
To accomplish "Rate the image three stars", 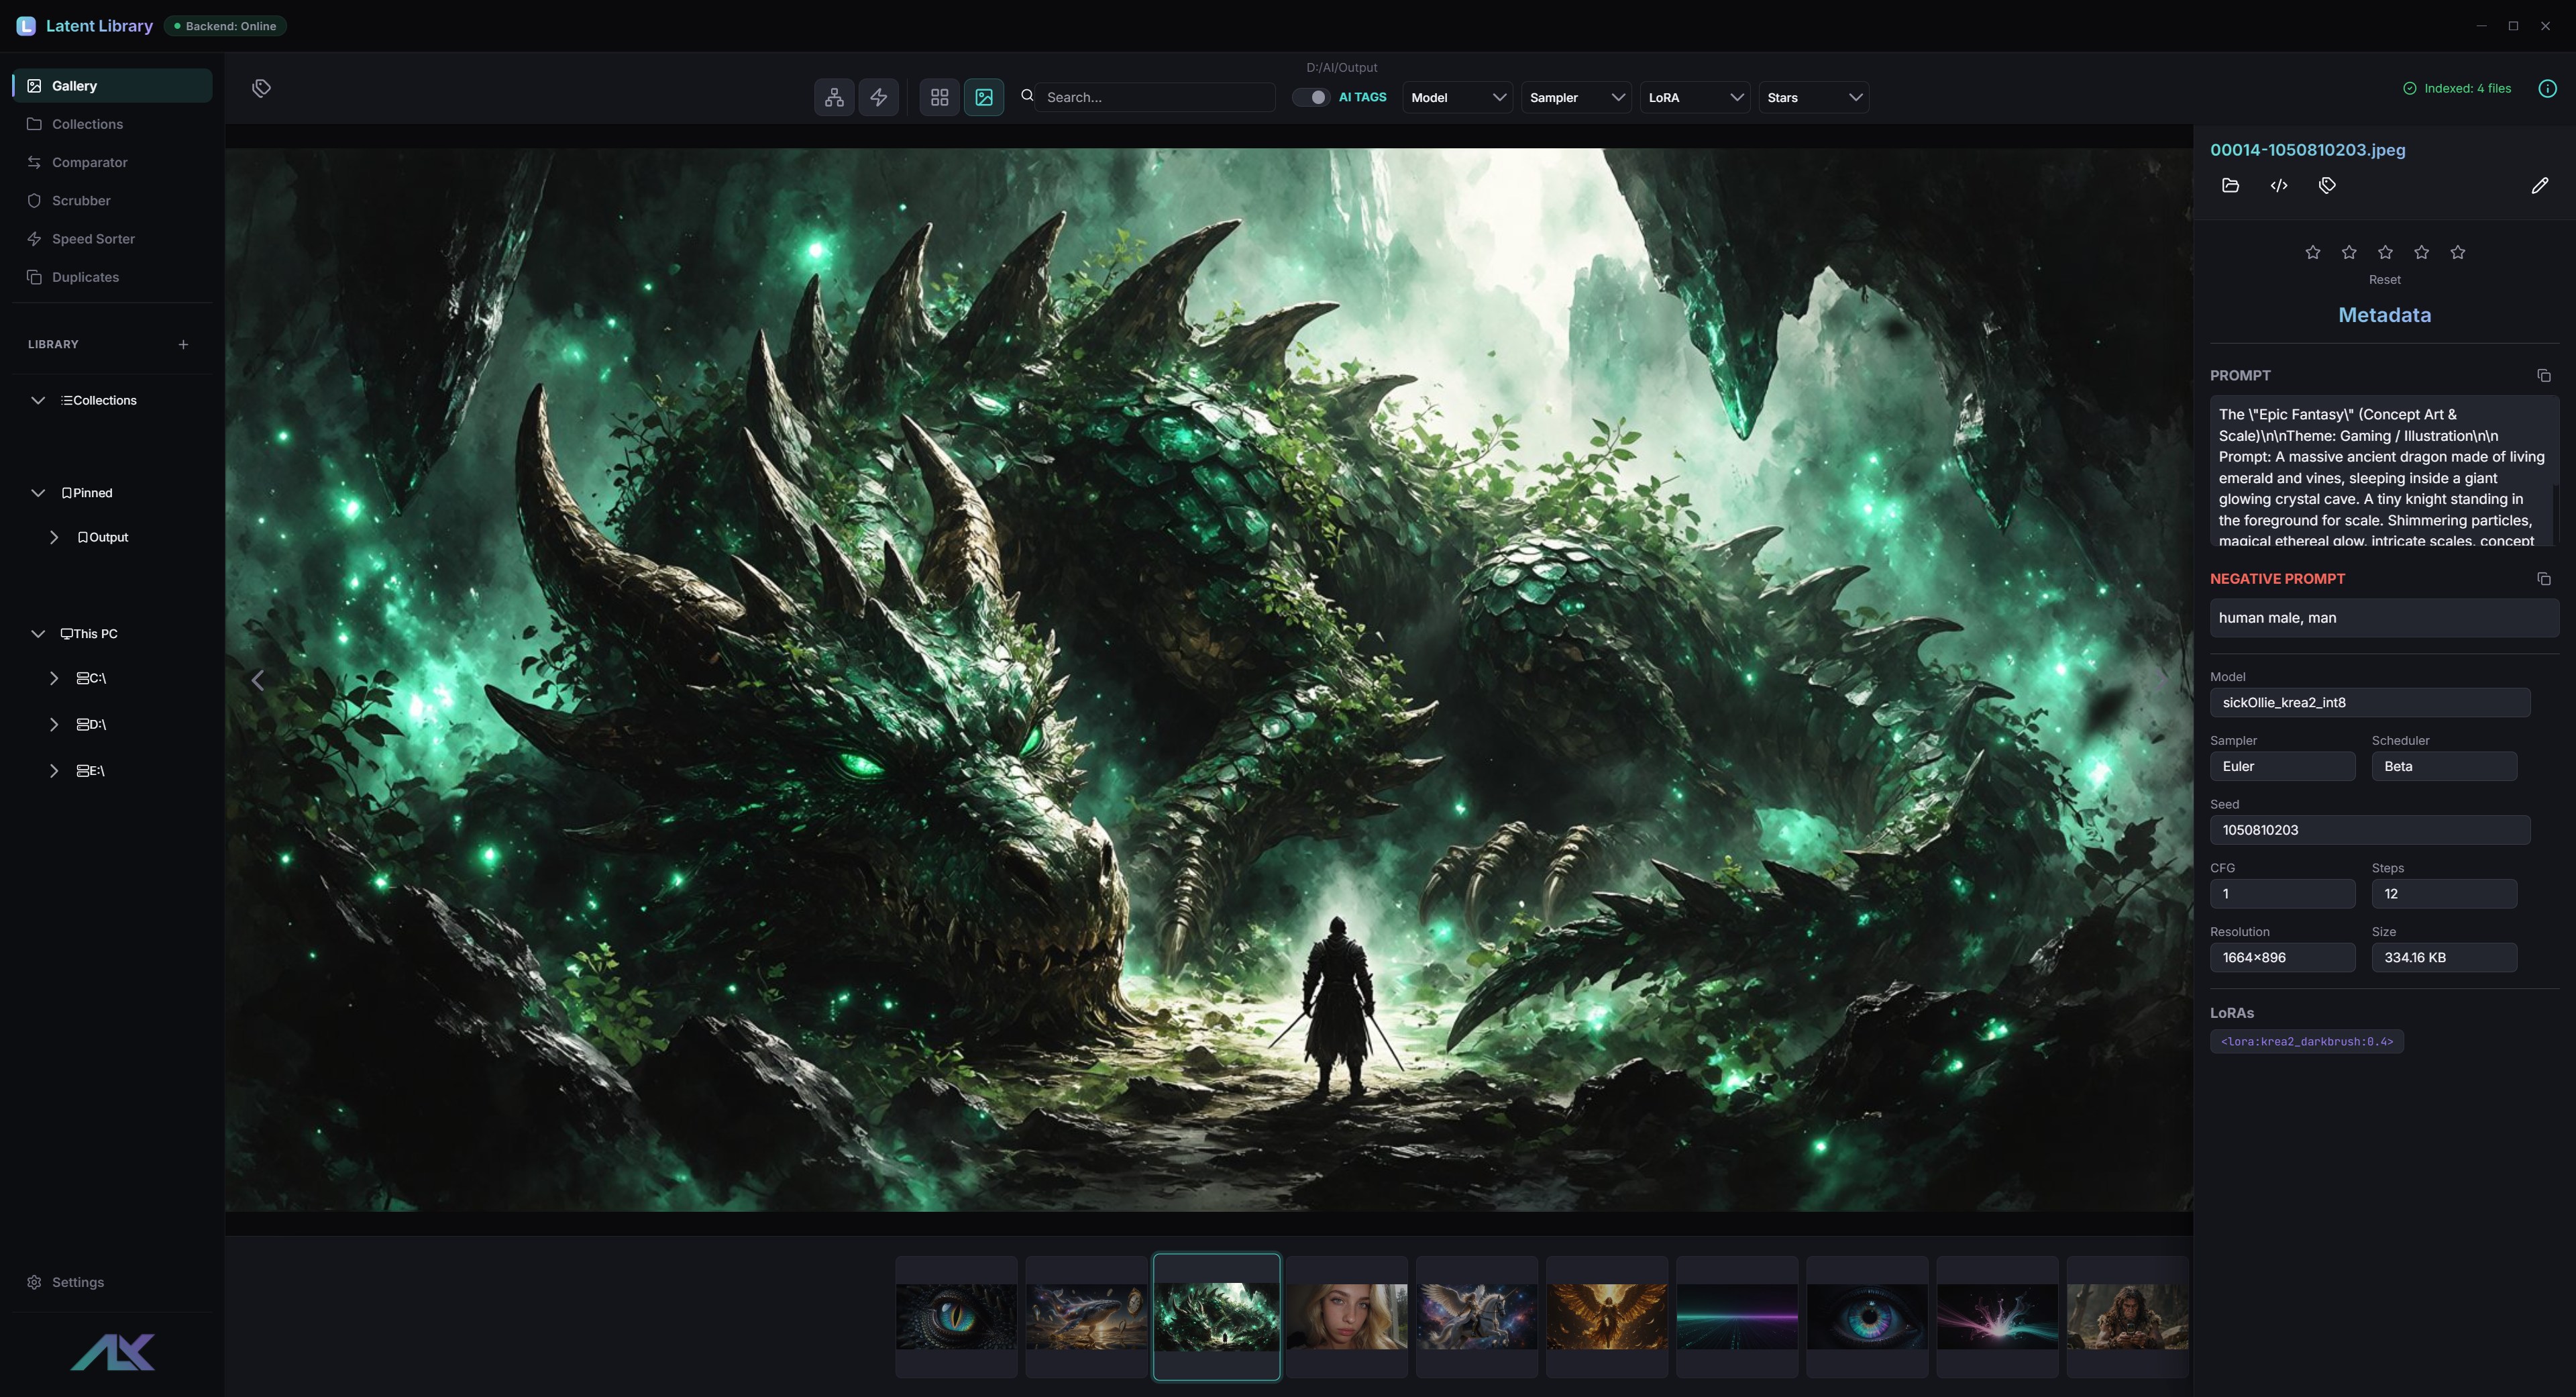I will [x=2385, y=252].
